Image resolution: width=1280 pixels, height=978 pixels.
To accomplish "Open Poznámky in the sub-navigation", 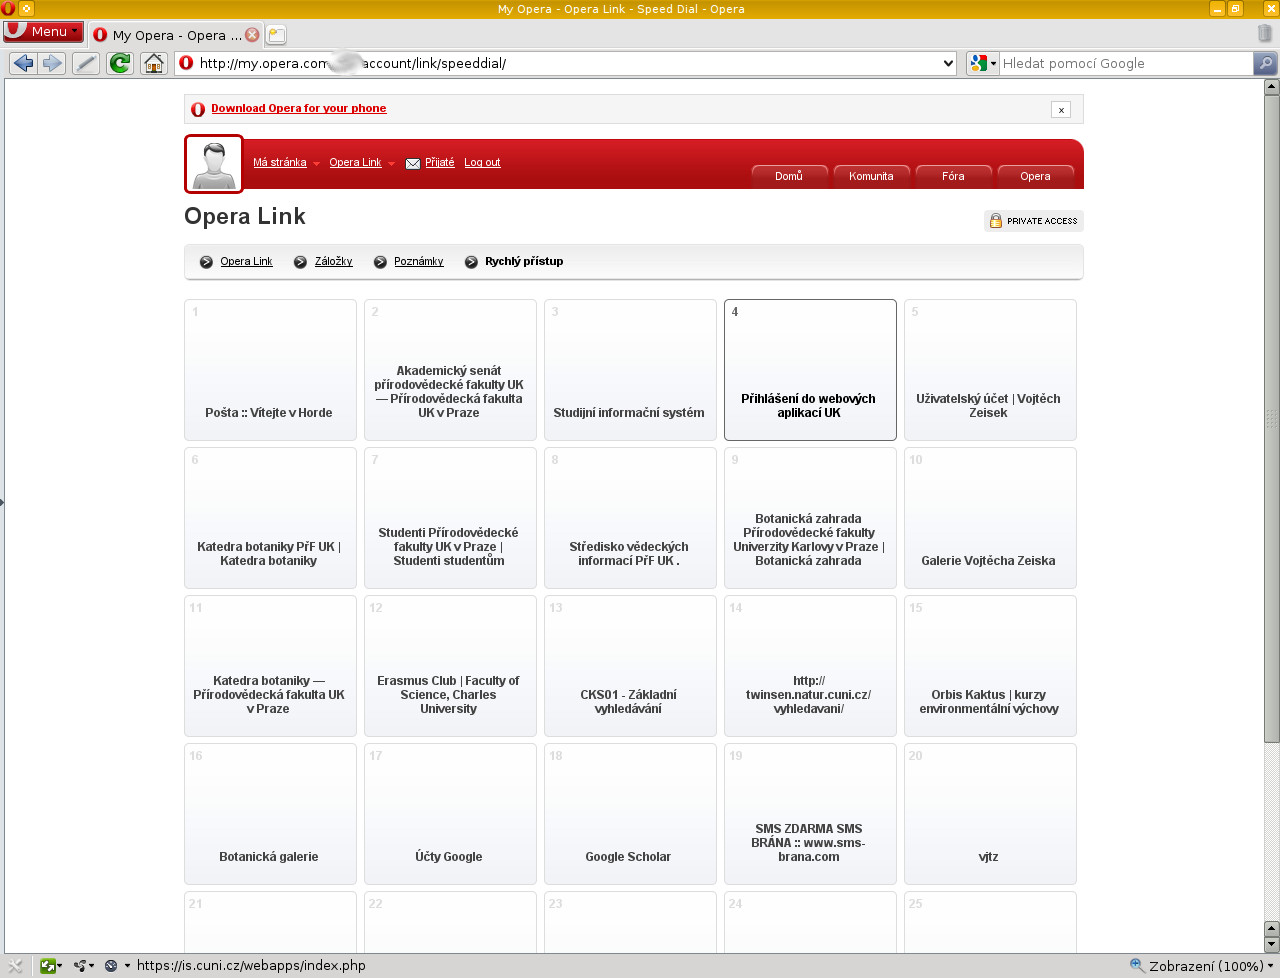I will [418, 261].
